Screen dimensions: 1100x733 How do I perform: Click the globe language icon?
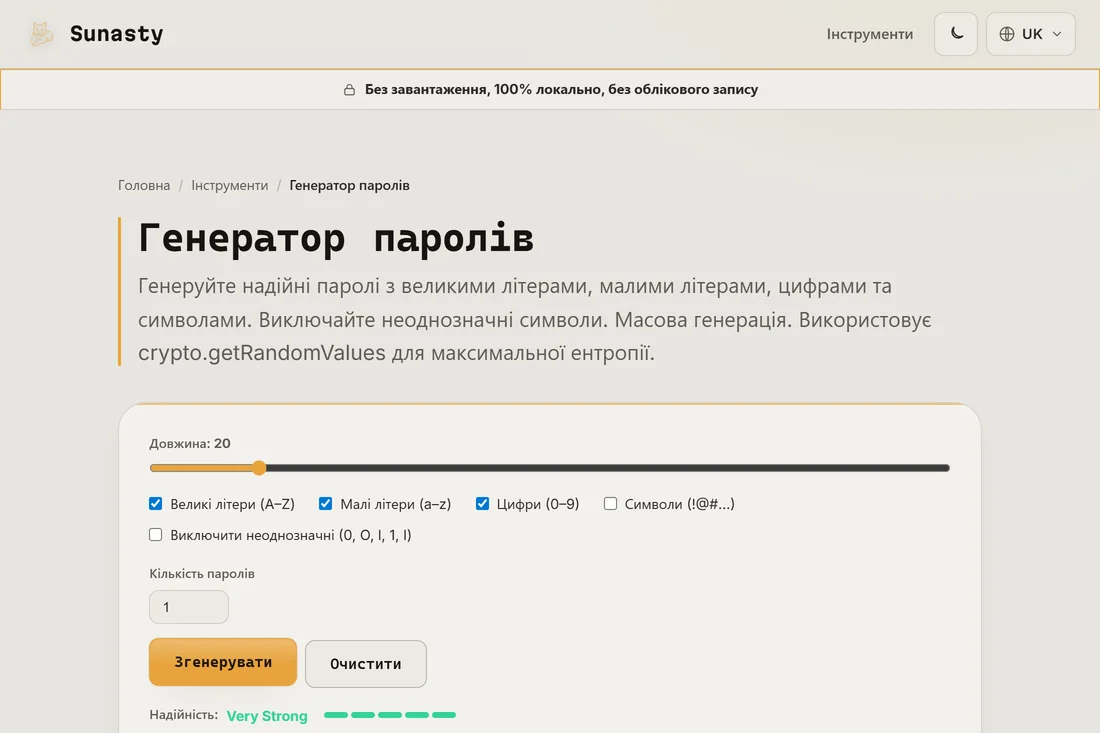[x=1007, y=34]
